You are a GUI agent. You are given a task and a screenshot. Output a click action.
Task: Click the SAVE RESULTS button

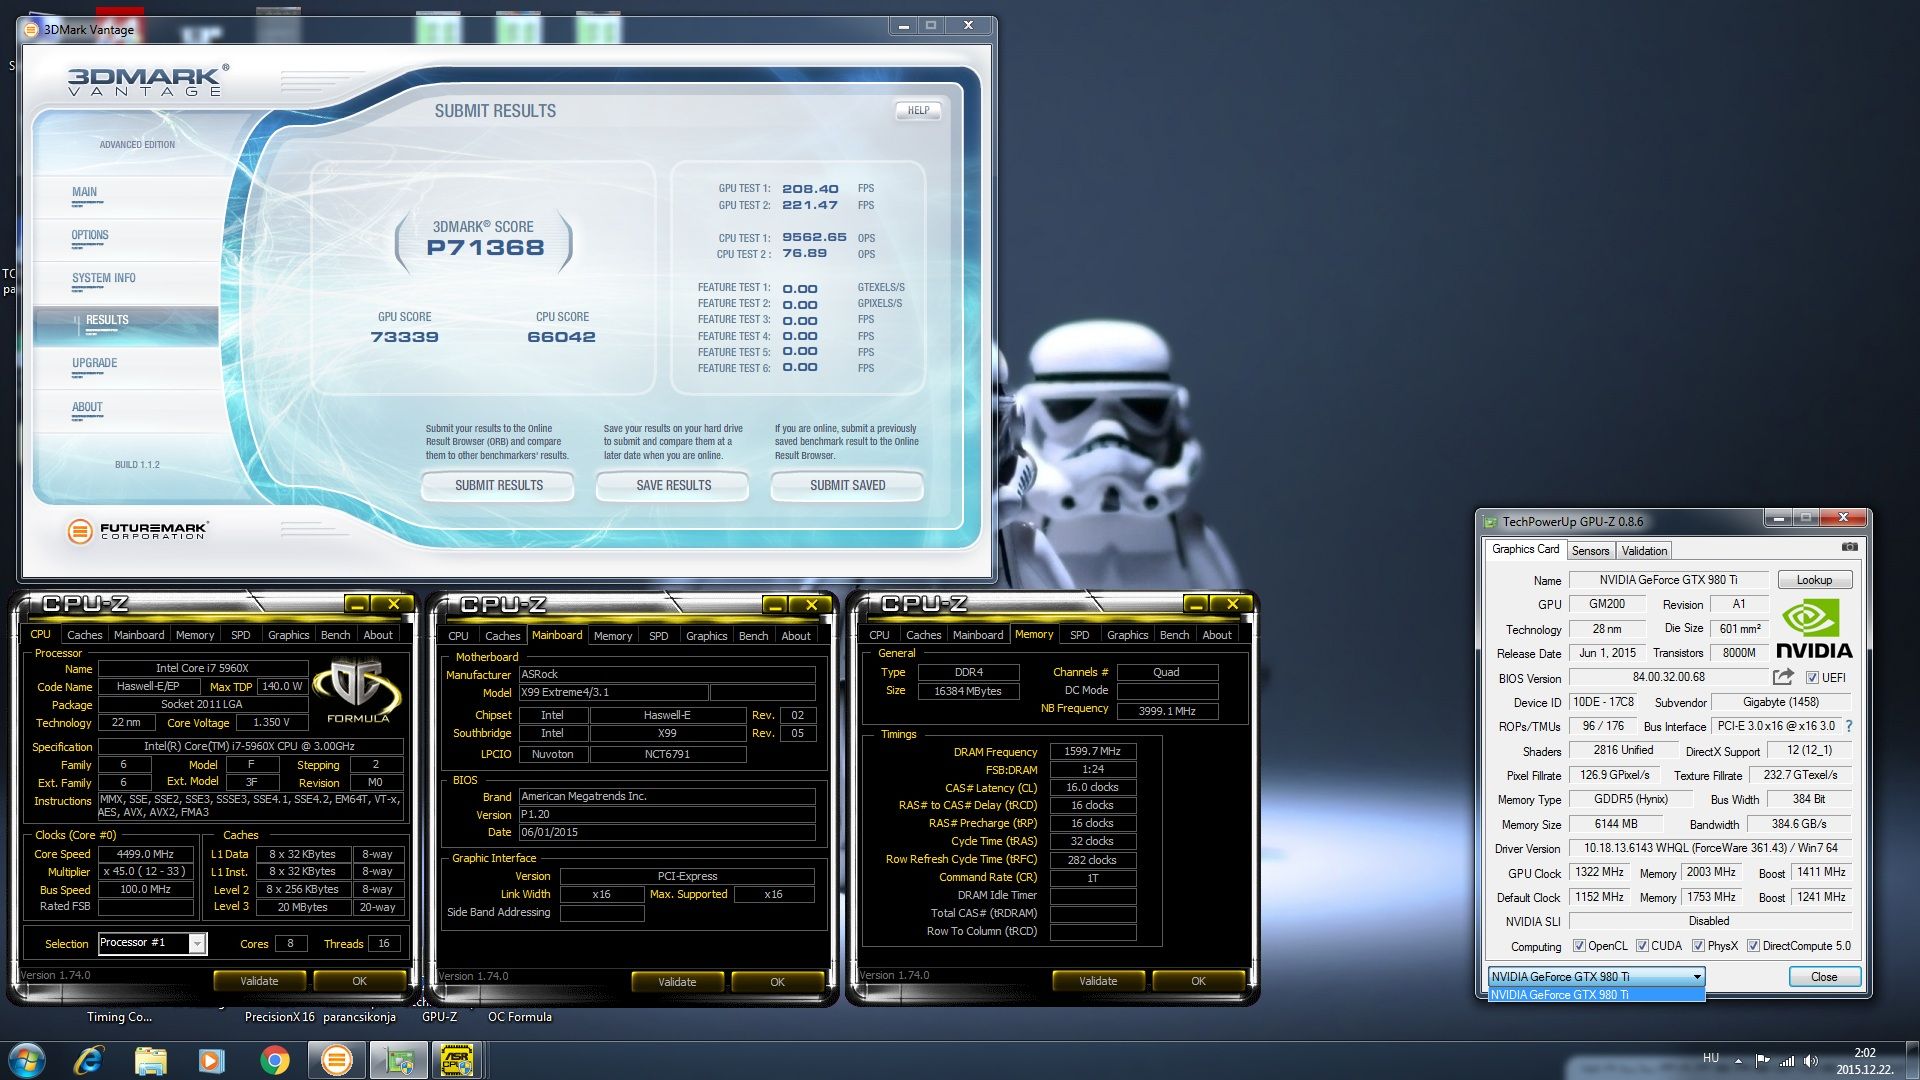(x=673, y=486)
